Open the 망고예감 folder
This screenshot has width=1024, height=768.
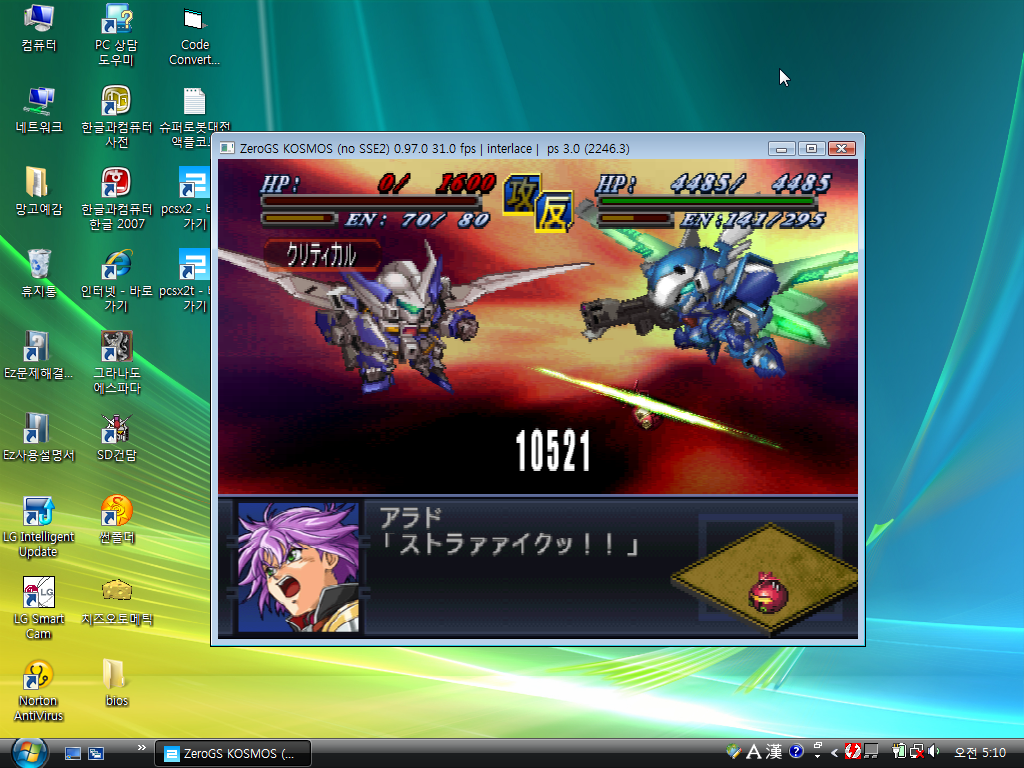pyautogui.click(x=39, y=192)
